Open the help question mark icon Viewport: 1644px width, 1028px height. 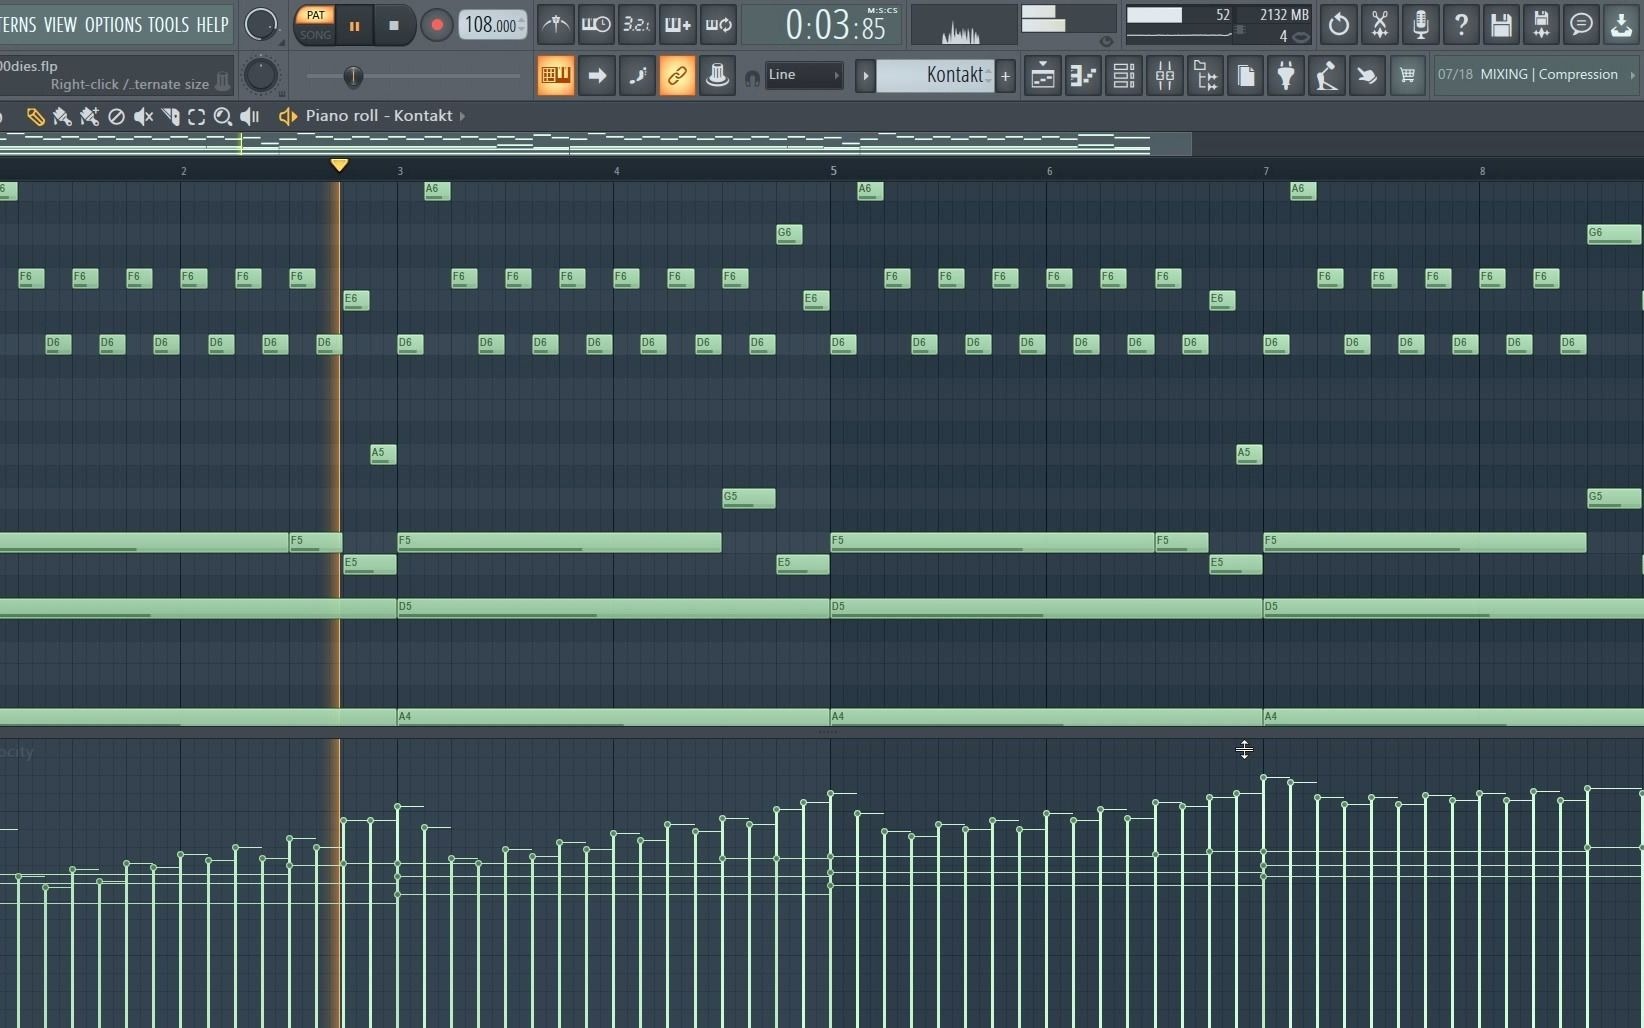pyautogui.click(x=1461, y=24)
